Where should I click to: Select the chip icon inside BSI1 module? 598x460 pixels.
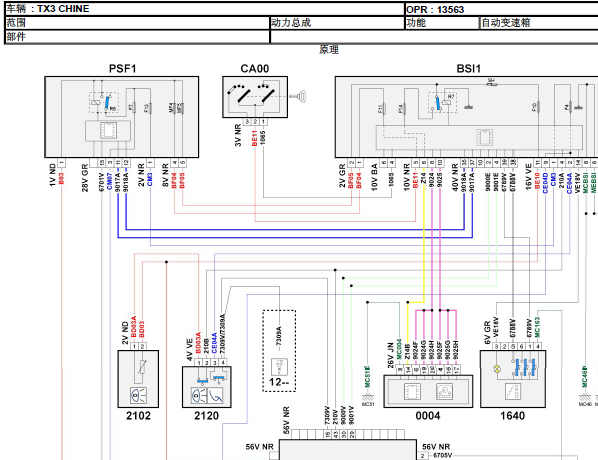tap(484, 137)
